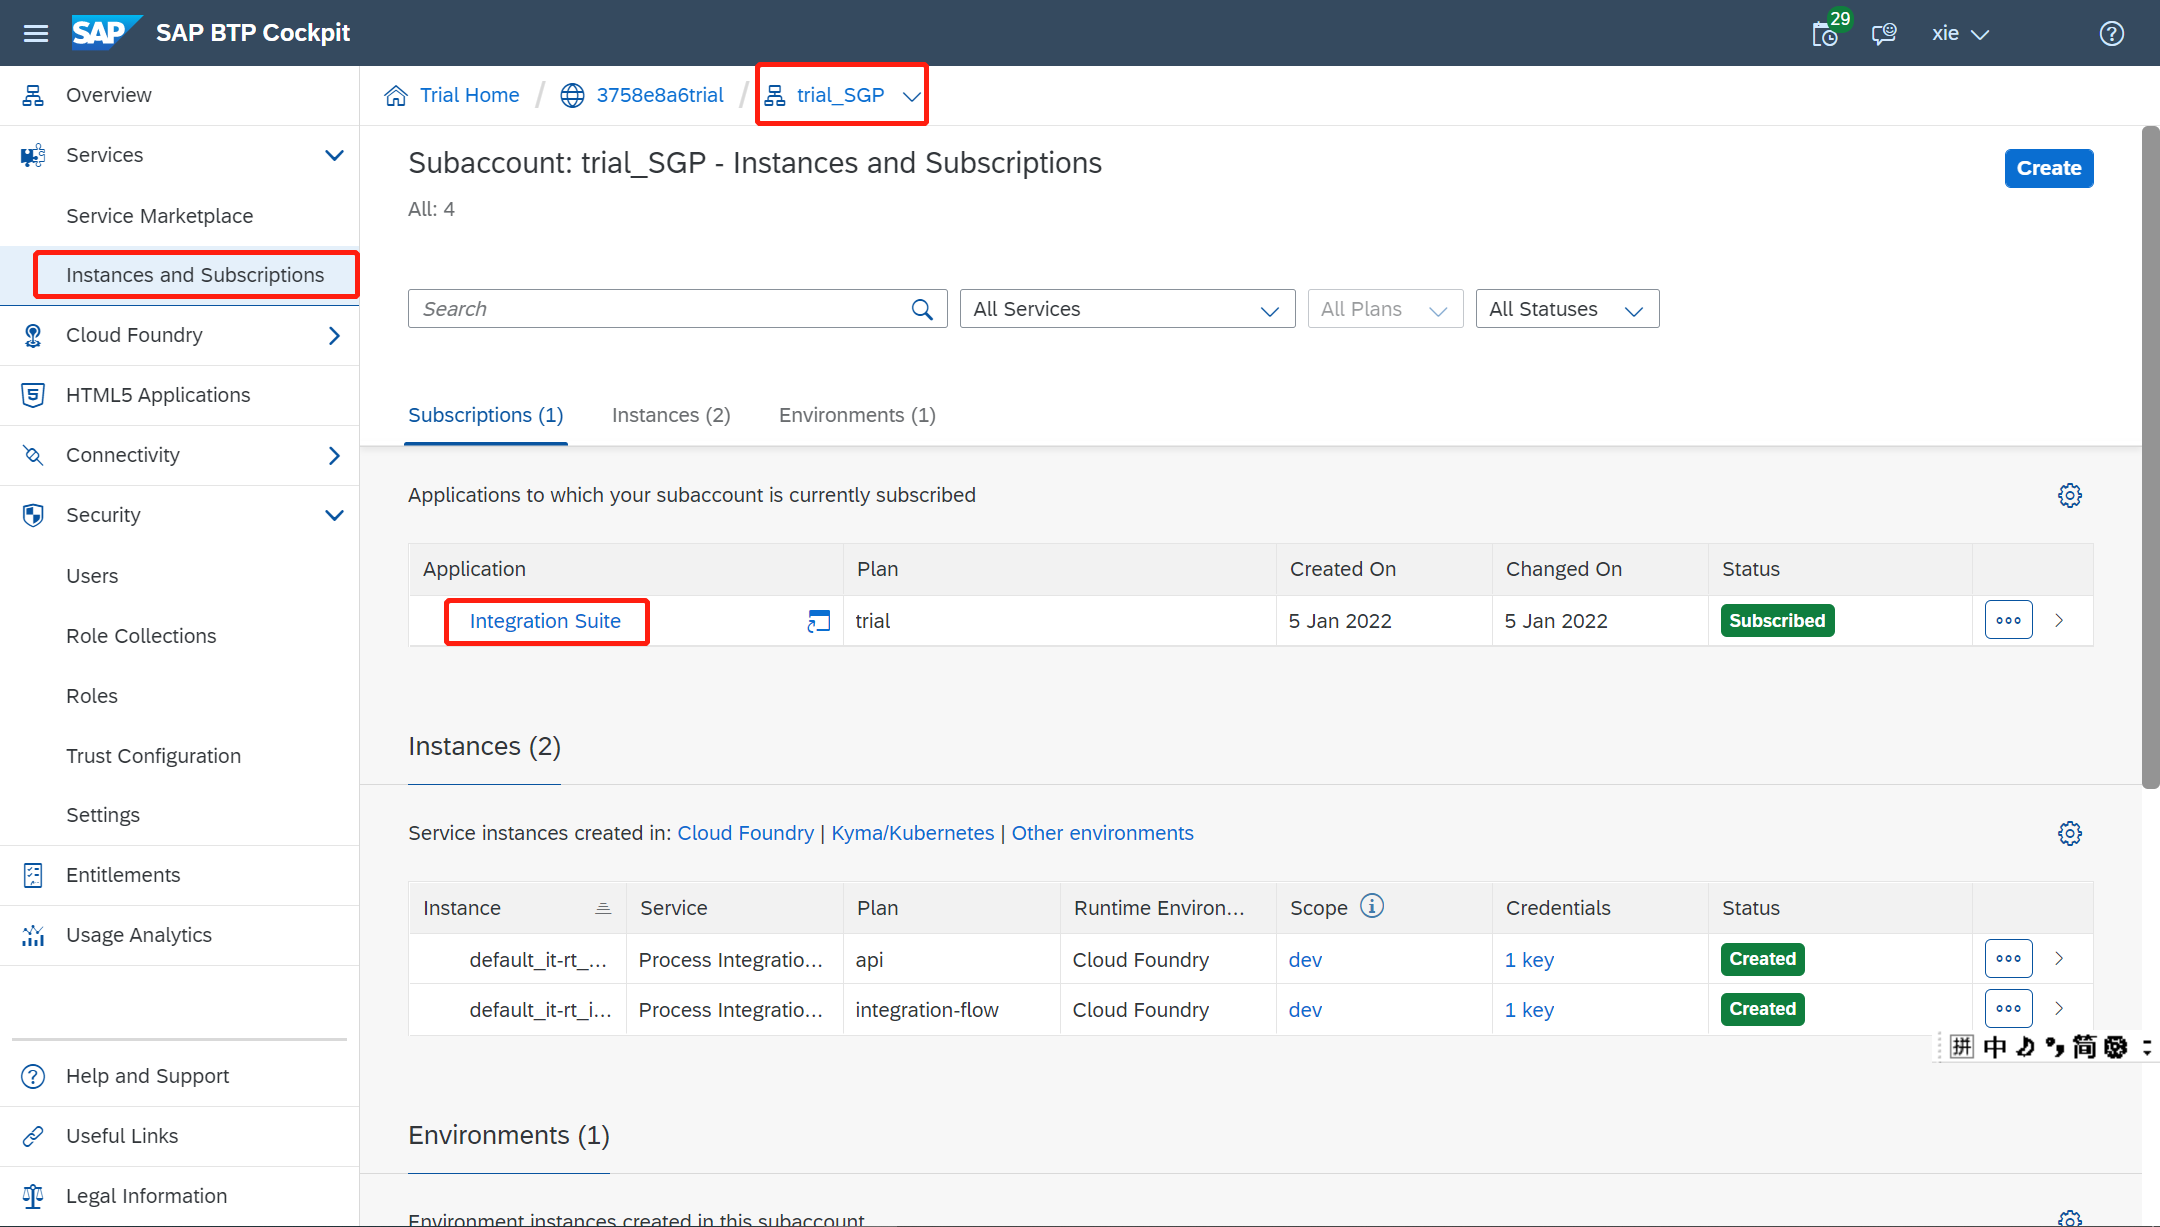Switch to the Instances (2) tab
The height and width of the screenshot is (1227, 2160).
(671, 415)
